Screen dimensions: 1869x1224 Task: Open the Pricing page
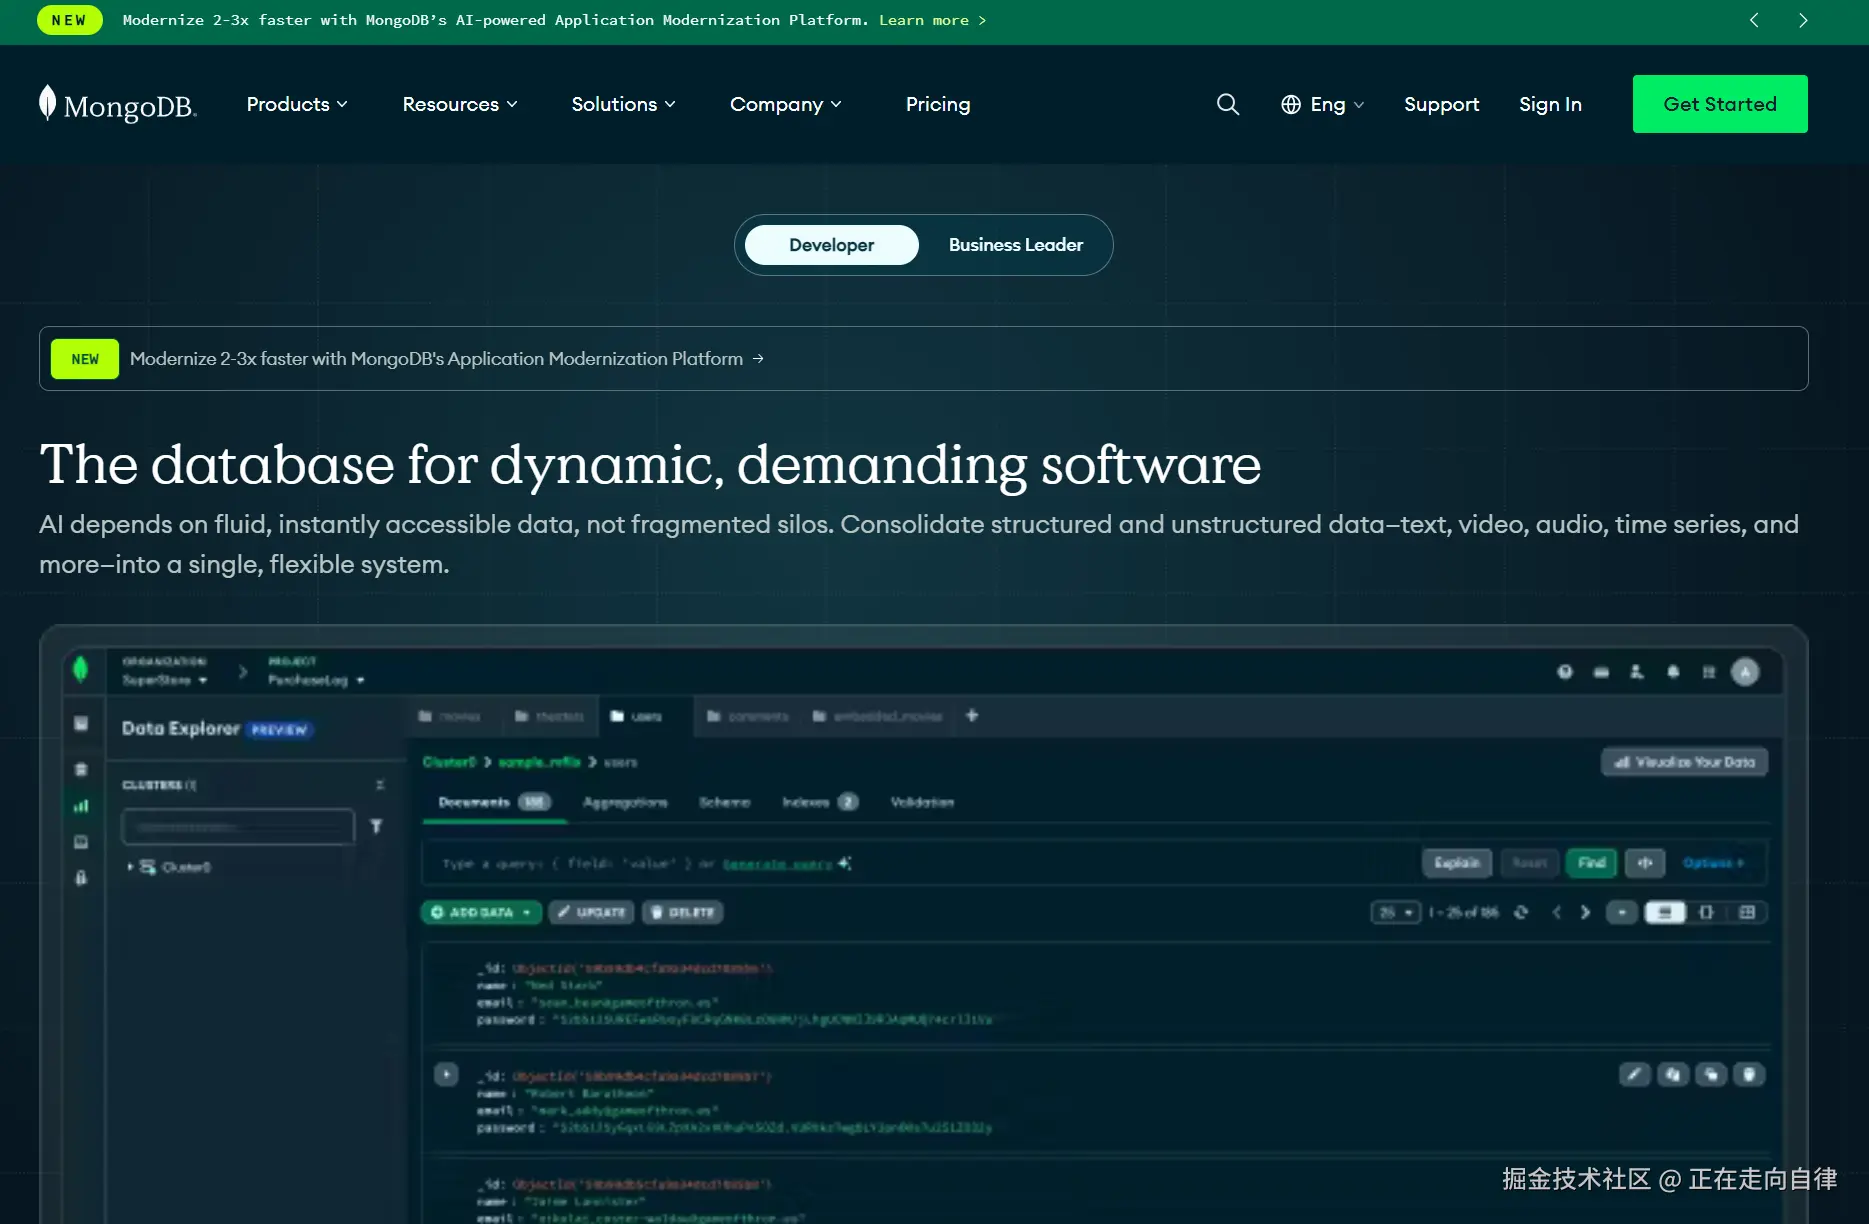(937, 104)
